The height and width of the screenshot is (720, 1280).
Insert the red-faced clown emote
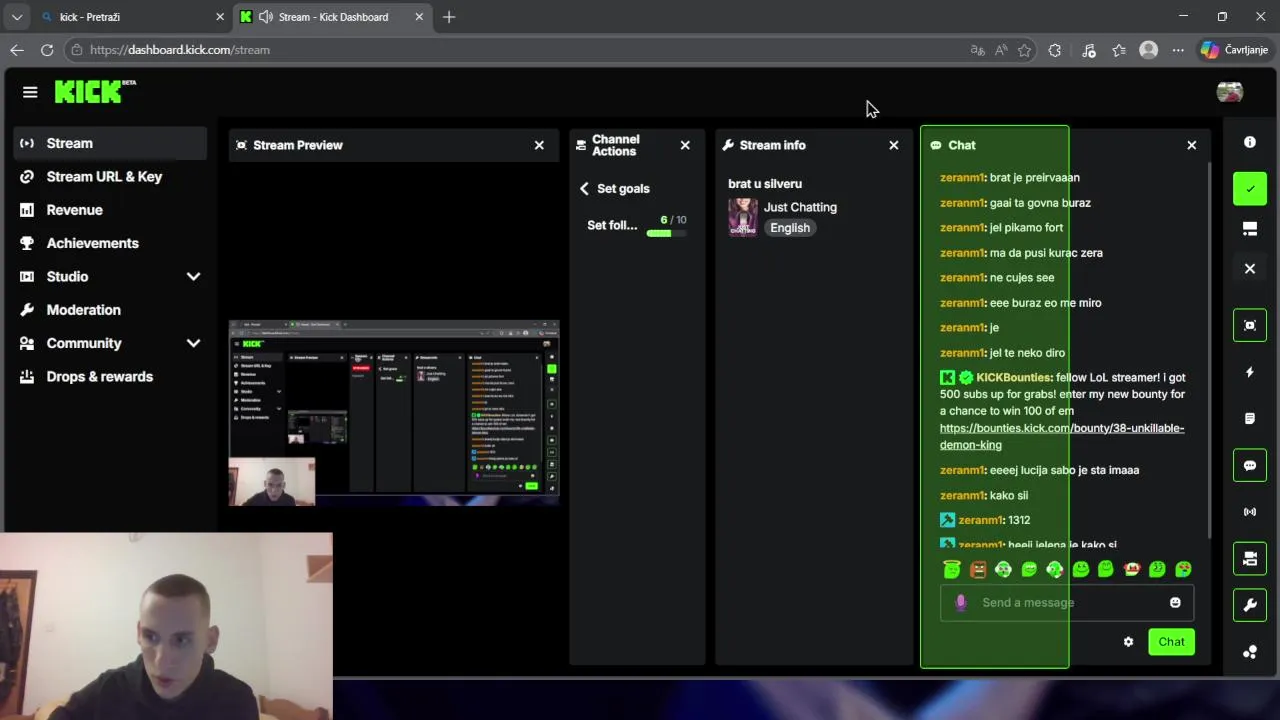(1132, 569)
